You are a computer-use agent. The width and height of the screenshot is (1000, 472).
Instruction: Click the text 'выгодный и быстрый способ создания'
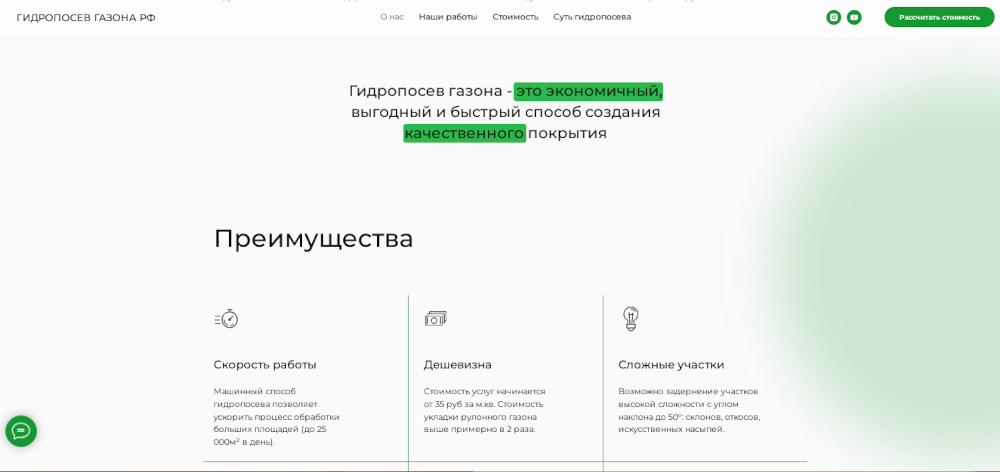506,112
